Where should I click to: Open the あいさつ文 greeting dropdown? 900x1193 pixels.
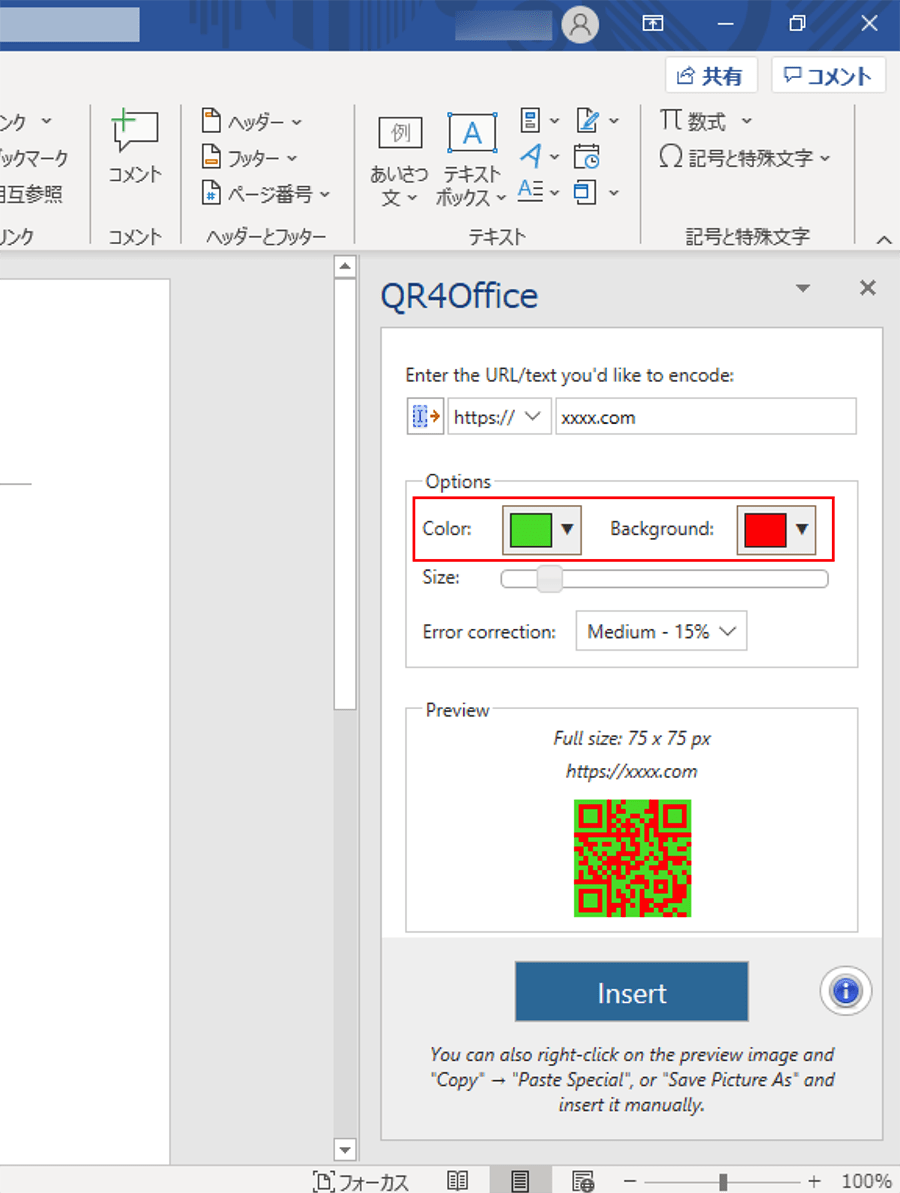399,162
